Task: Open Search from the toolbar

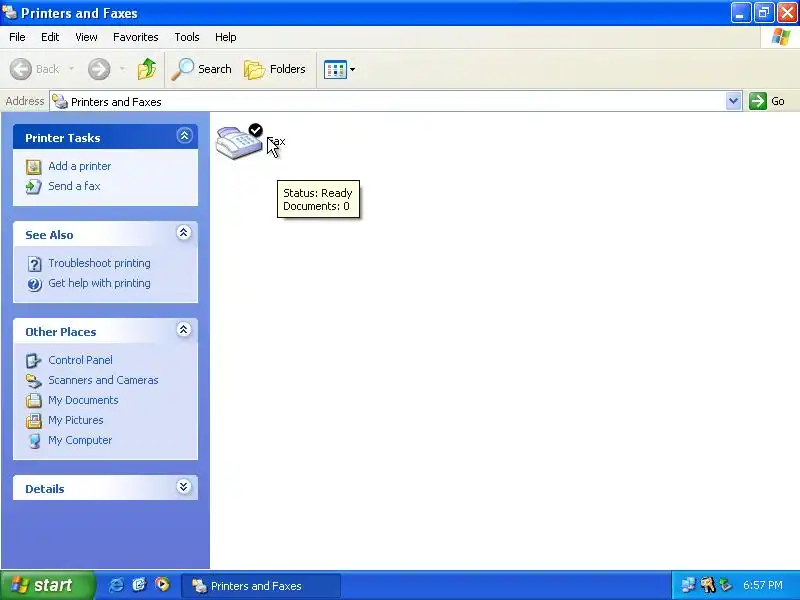Action: (x=201, y=69)
